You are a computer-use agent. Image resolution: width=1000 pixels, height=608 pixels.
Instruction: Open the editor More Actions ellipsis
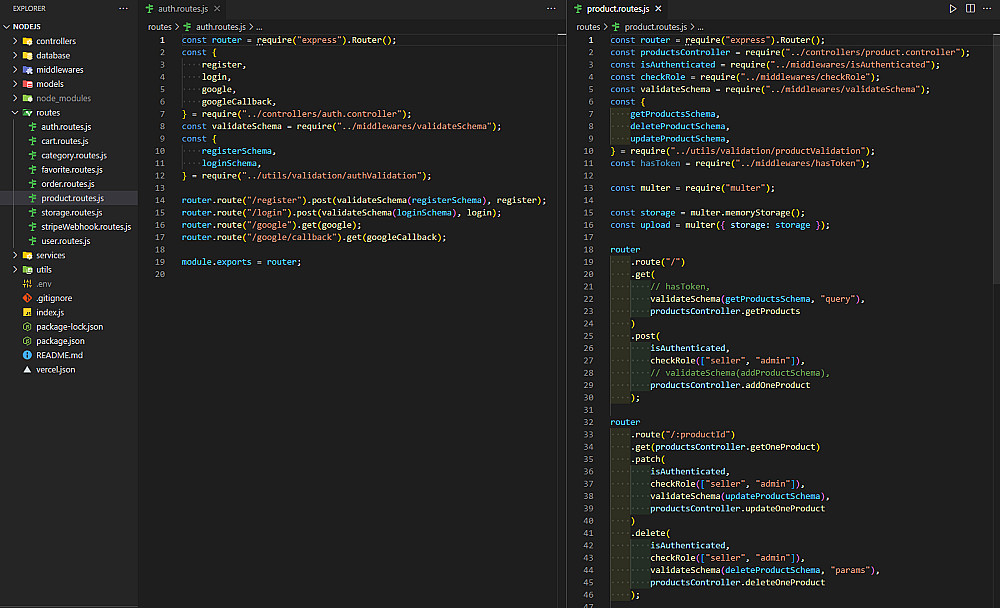tap(987, 8)
